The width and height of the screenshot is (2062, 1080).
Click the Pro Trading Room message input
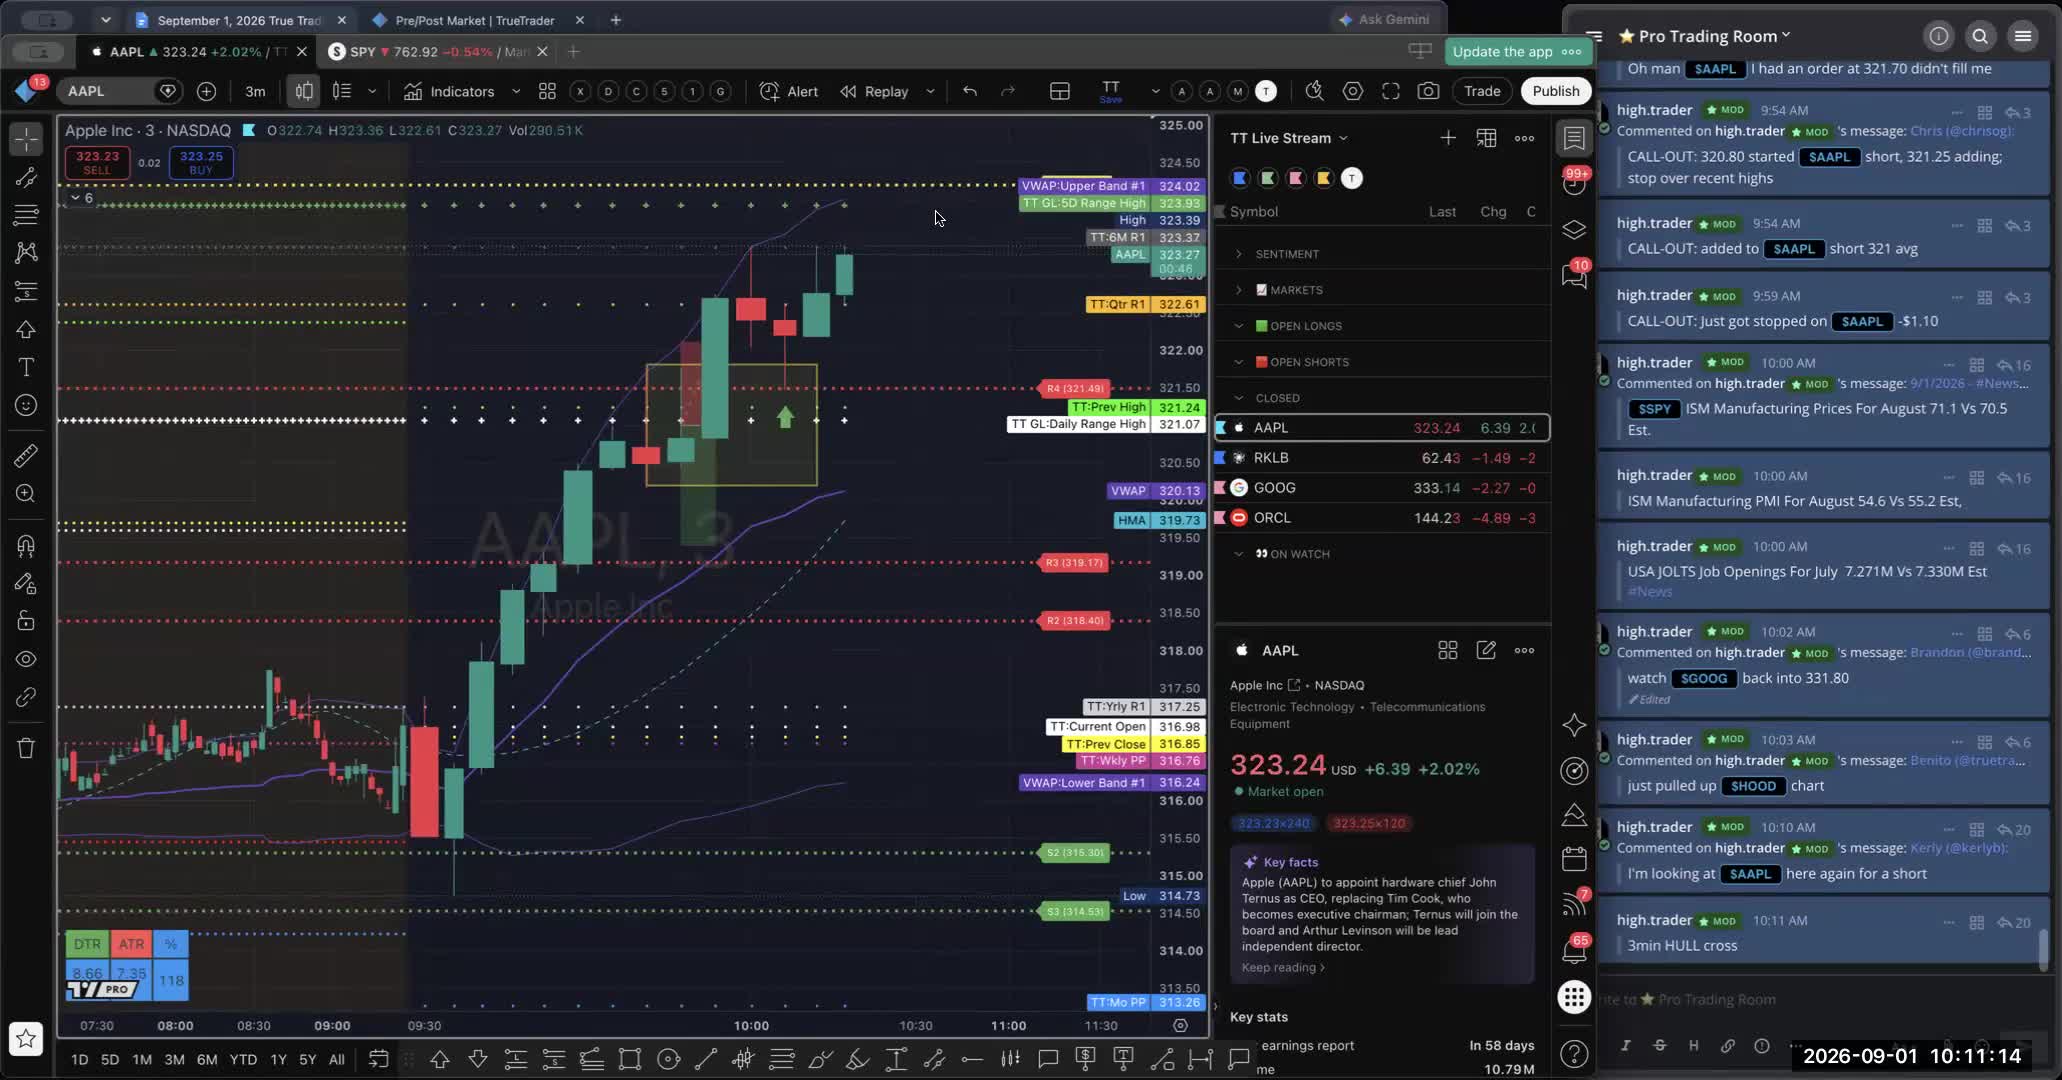pyautogui.click(x=1820, y=999)
